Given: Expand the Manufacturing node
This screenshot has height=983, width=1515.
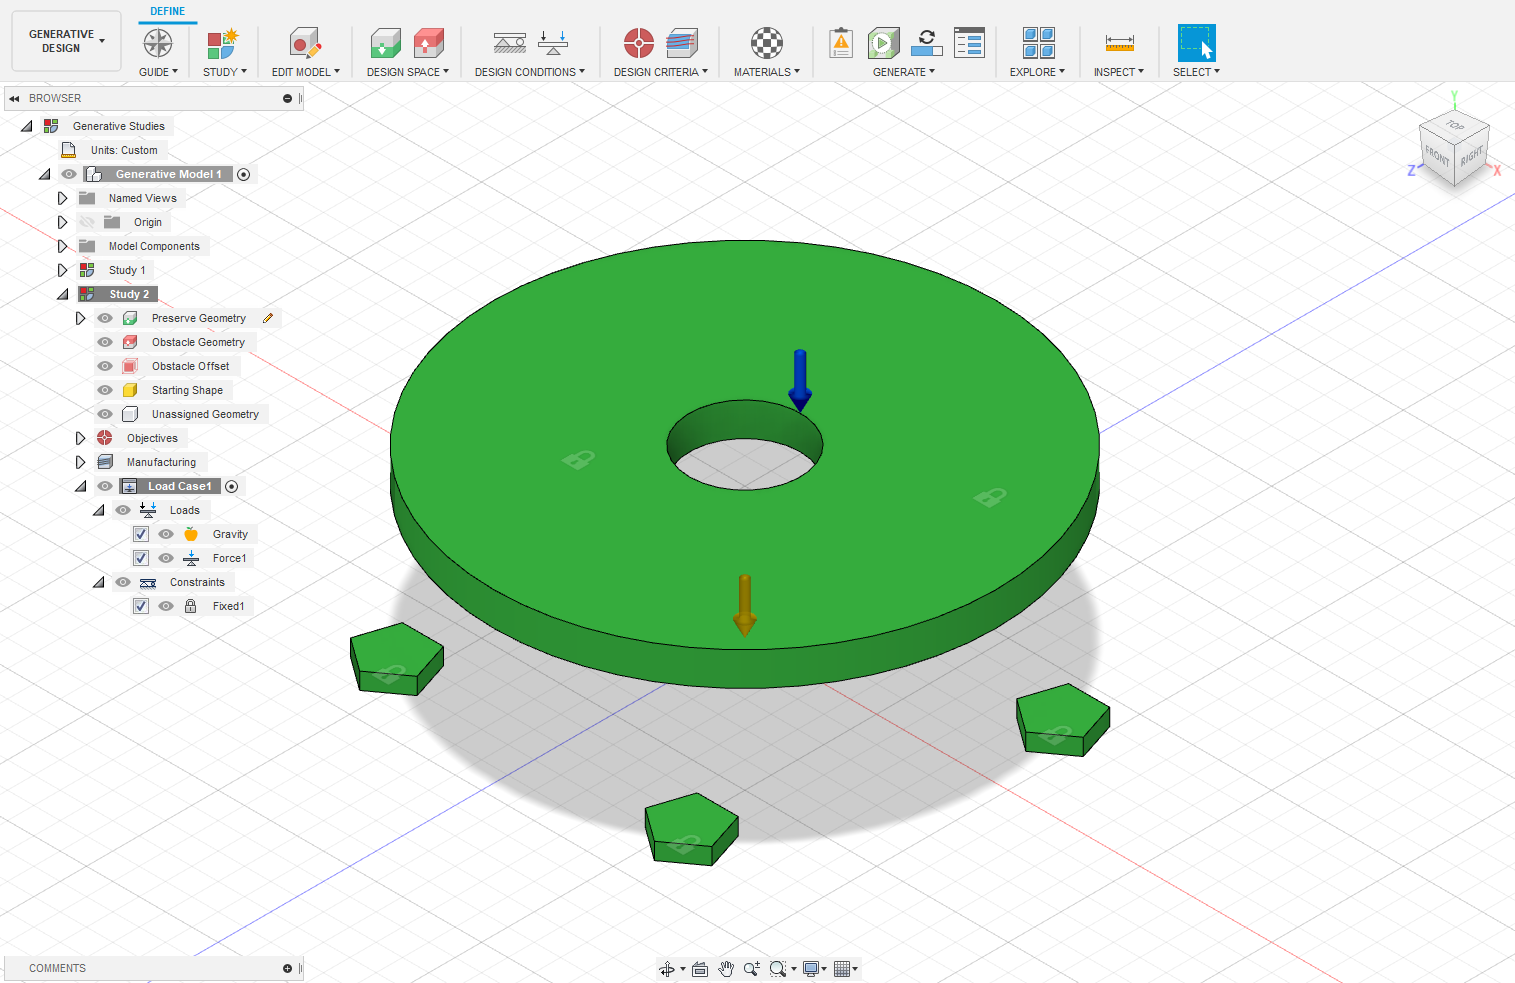Looking at the screenshot, I should (x=80, y=462).
